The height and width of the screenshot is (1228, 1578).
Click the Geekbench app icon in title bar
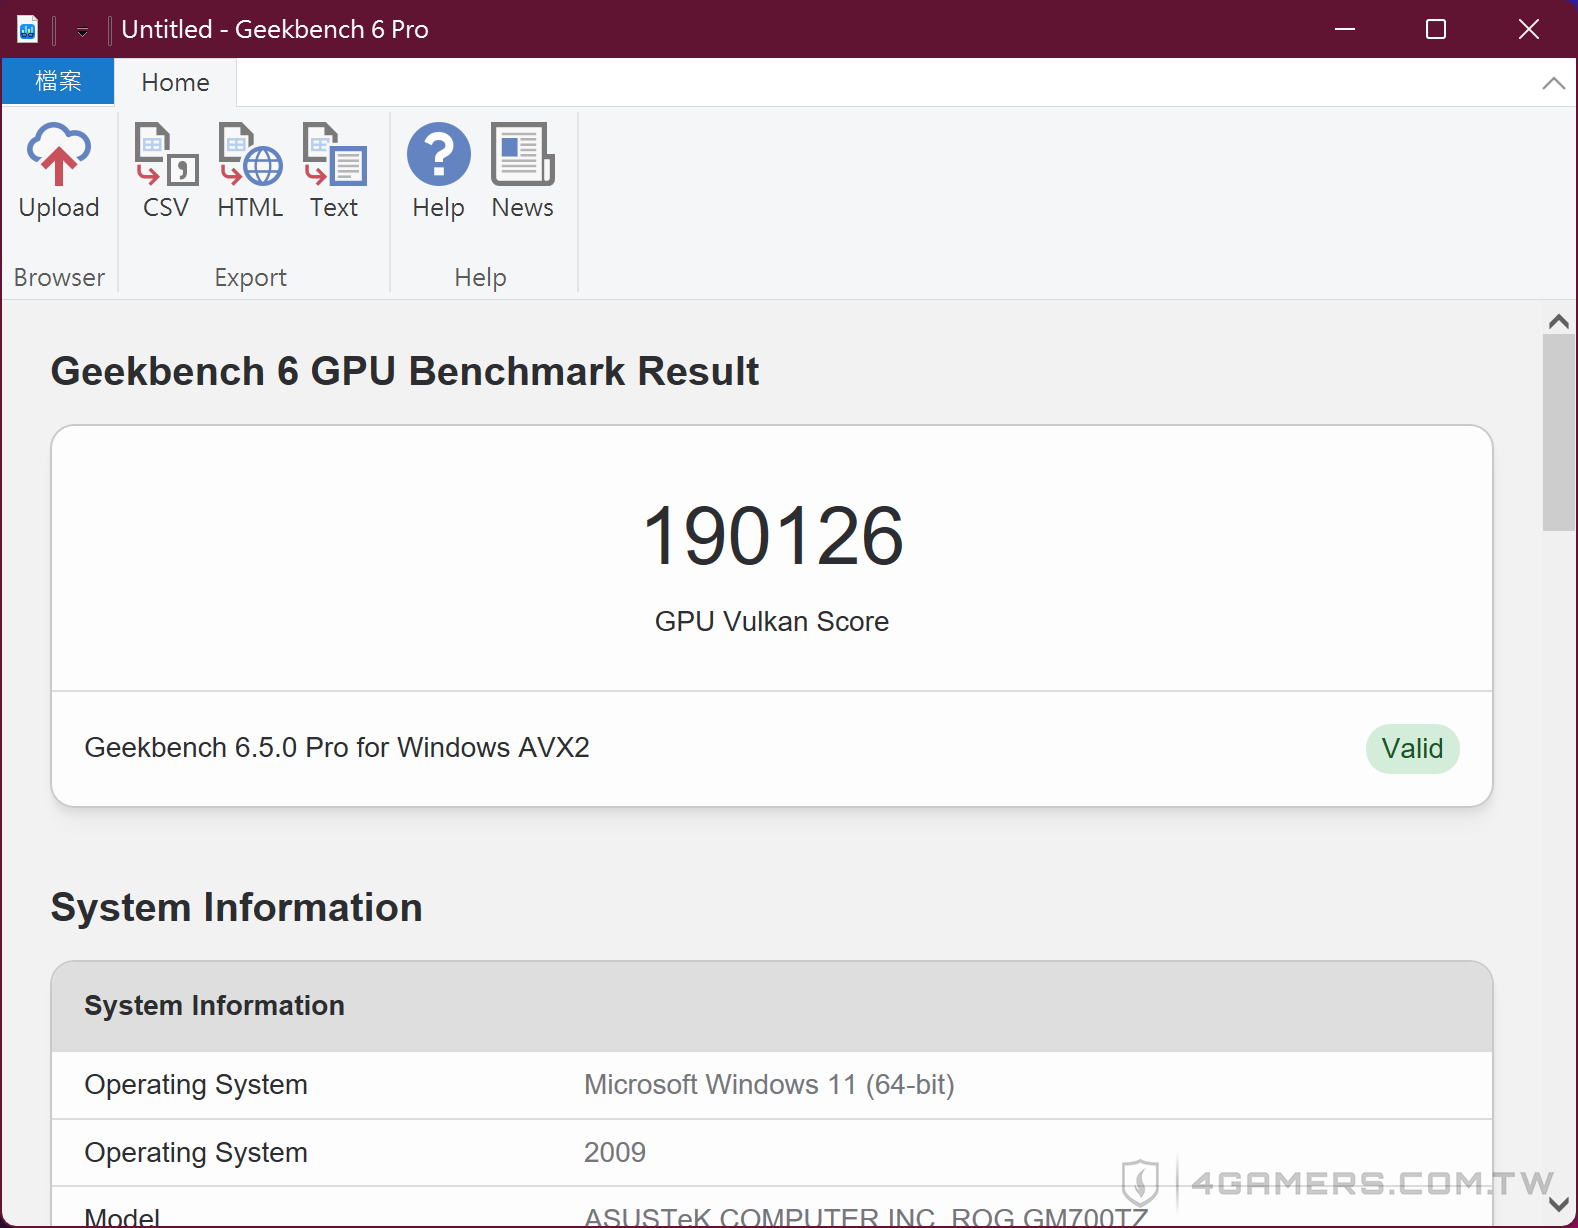pos(27,30)
